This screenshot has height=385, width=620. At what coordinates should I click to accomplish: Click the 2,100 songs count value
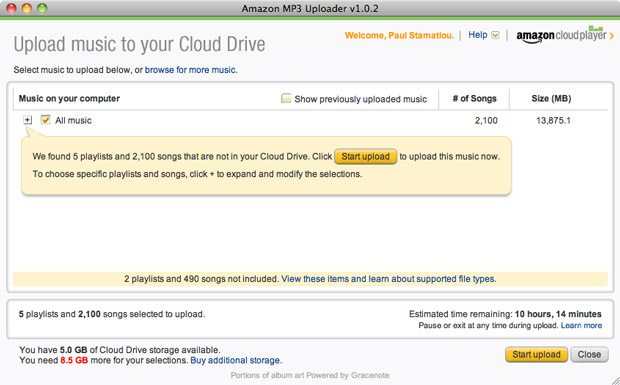coord(486,121)
